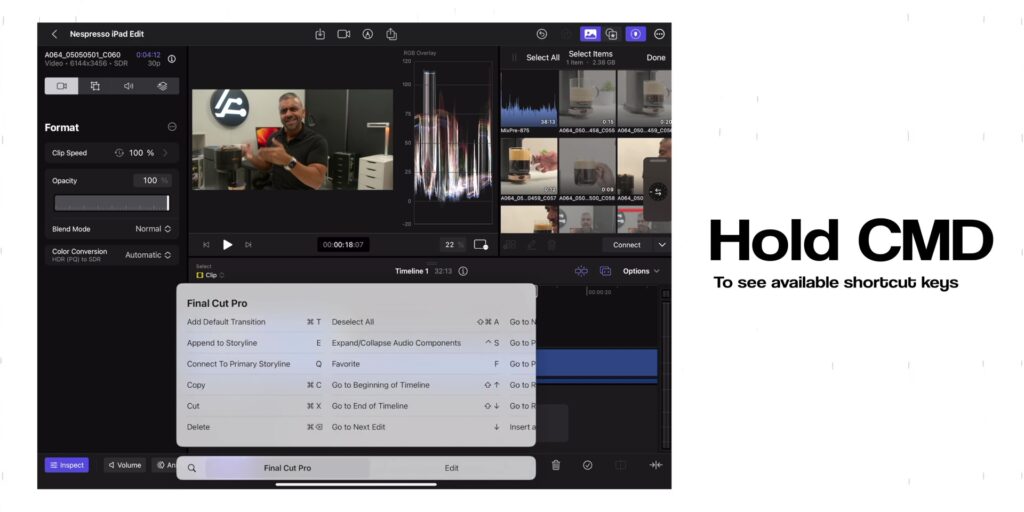Select the MixPre-875 audio clip thumbnail
Image resolution: width=1024 pixels, height=512 pixels.
[528, 99]
